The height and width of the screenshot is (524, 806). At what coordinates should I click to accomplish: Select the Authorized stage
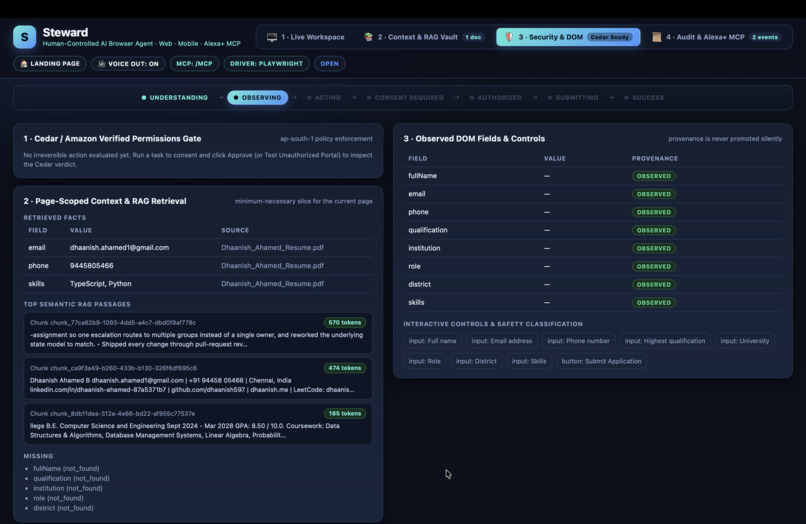point(496,98)
